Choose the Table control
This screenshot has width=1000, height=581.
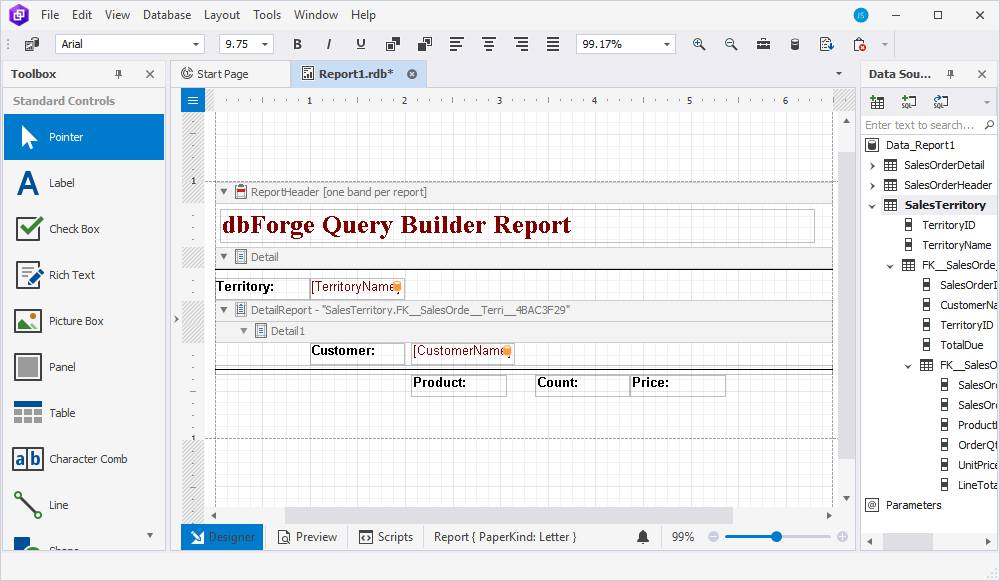[84, 413]
